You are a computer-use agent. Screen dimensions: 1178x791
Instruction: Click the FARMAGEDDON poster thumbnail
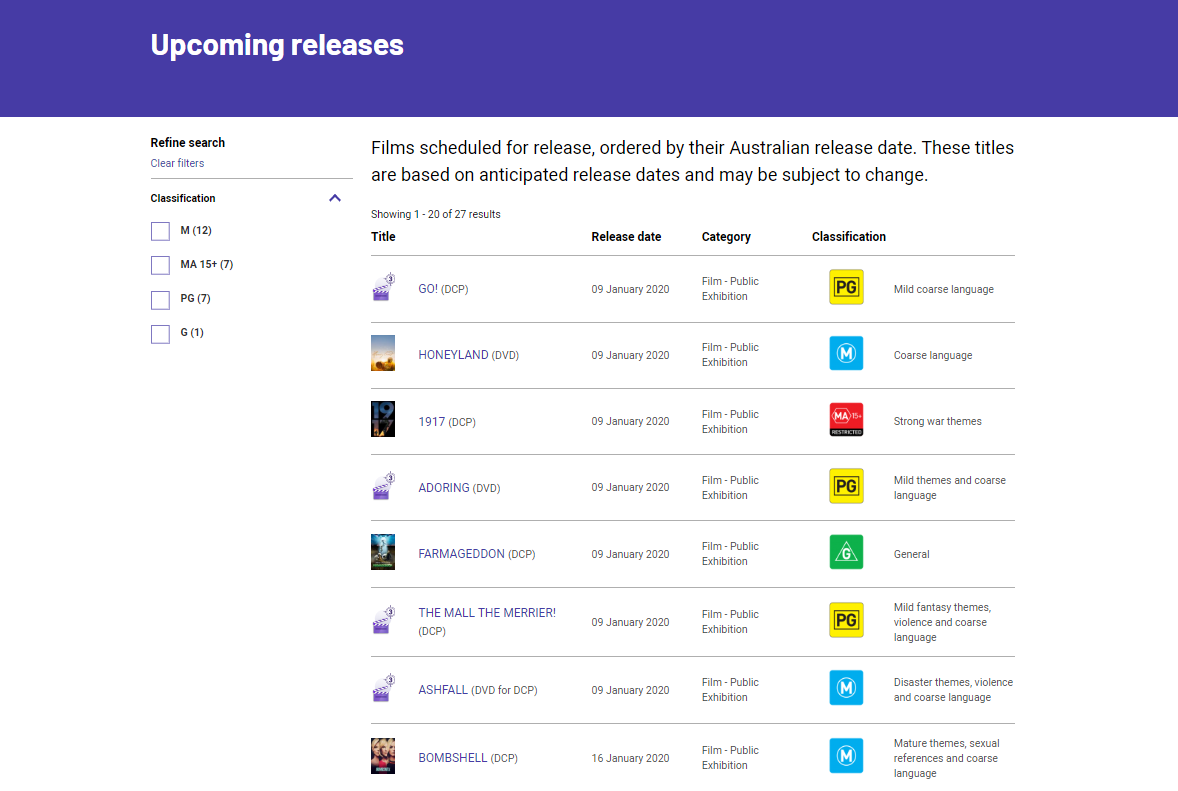coord(383,552)
